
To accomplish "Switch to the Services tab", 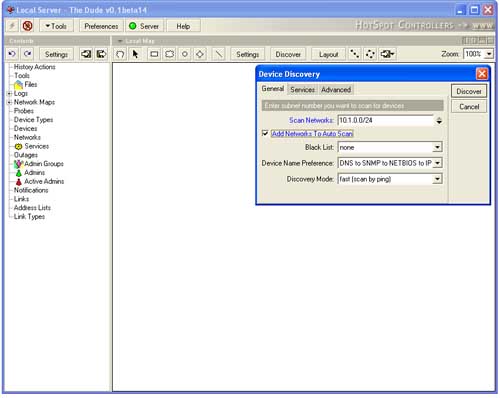I will coord(302,90).
